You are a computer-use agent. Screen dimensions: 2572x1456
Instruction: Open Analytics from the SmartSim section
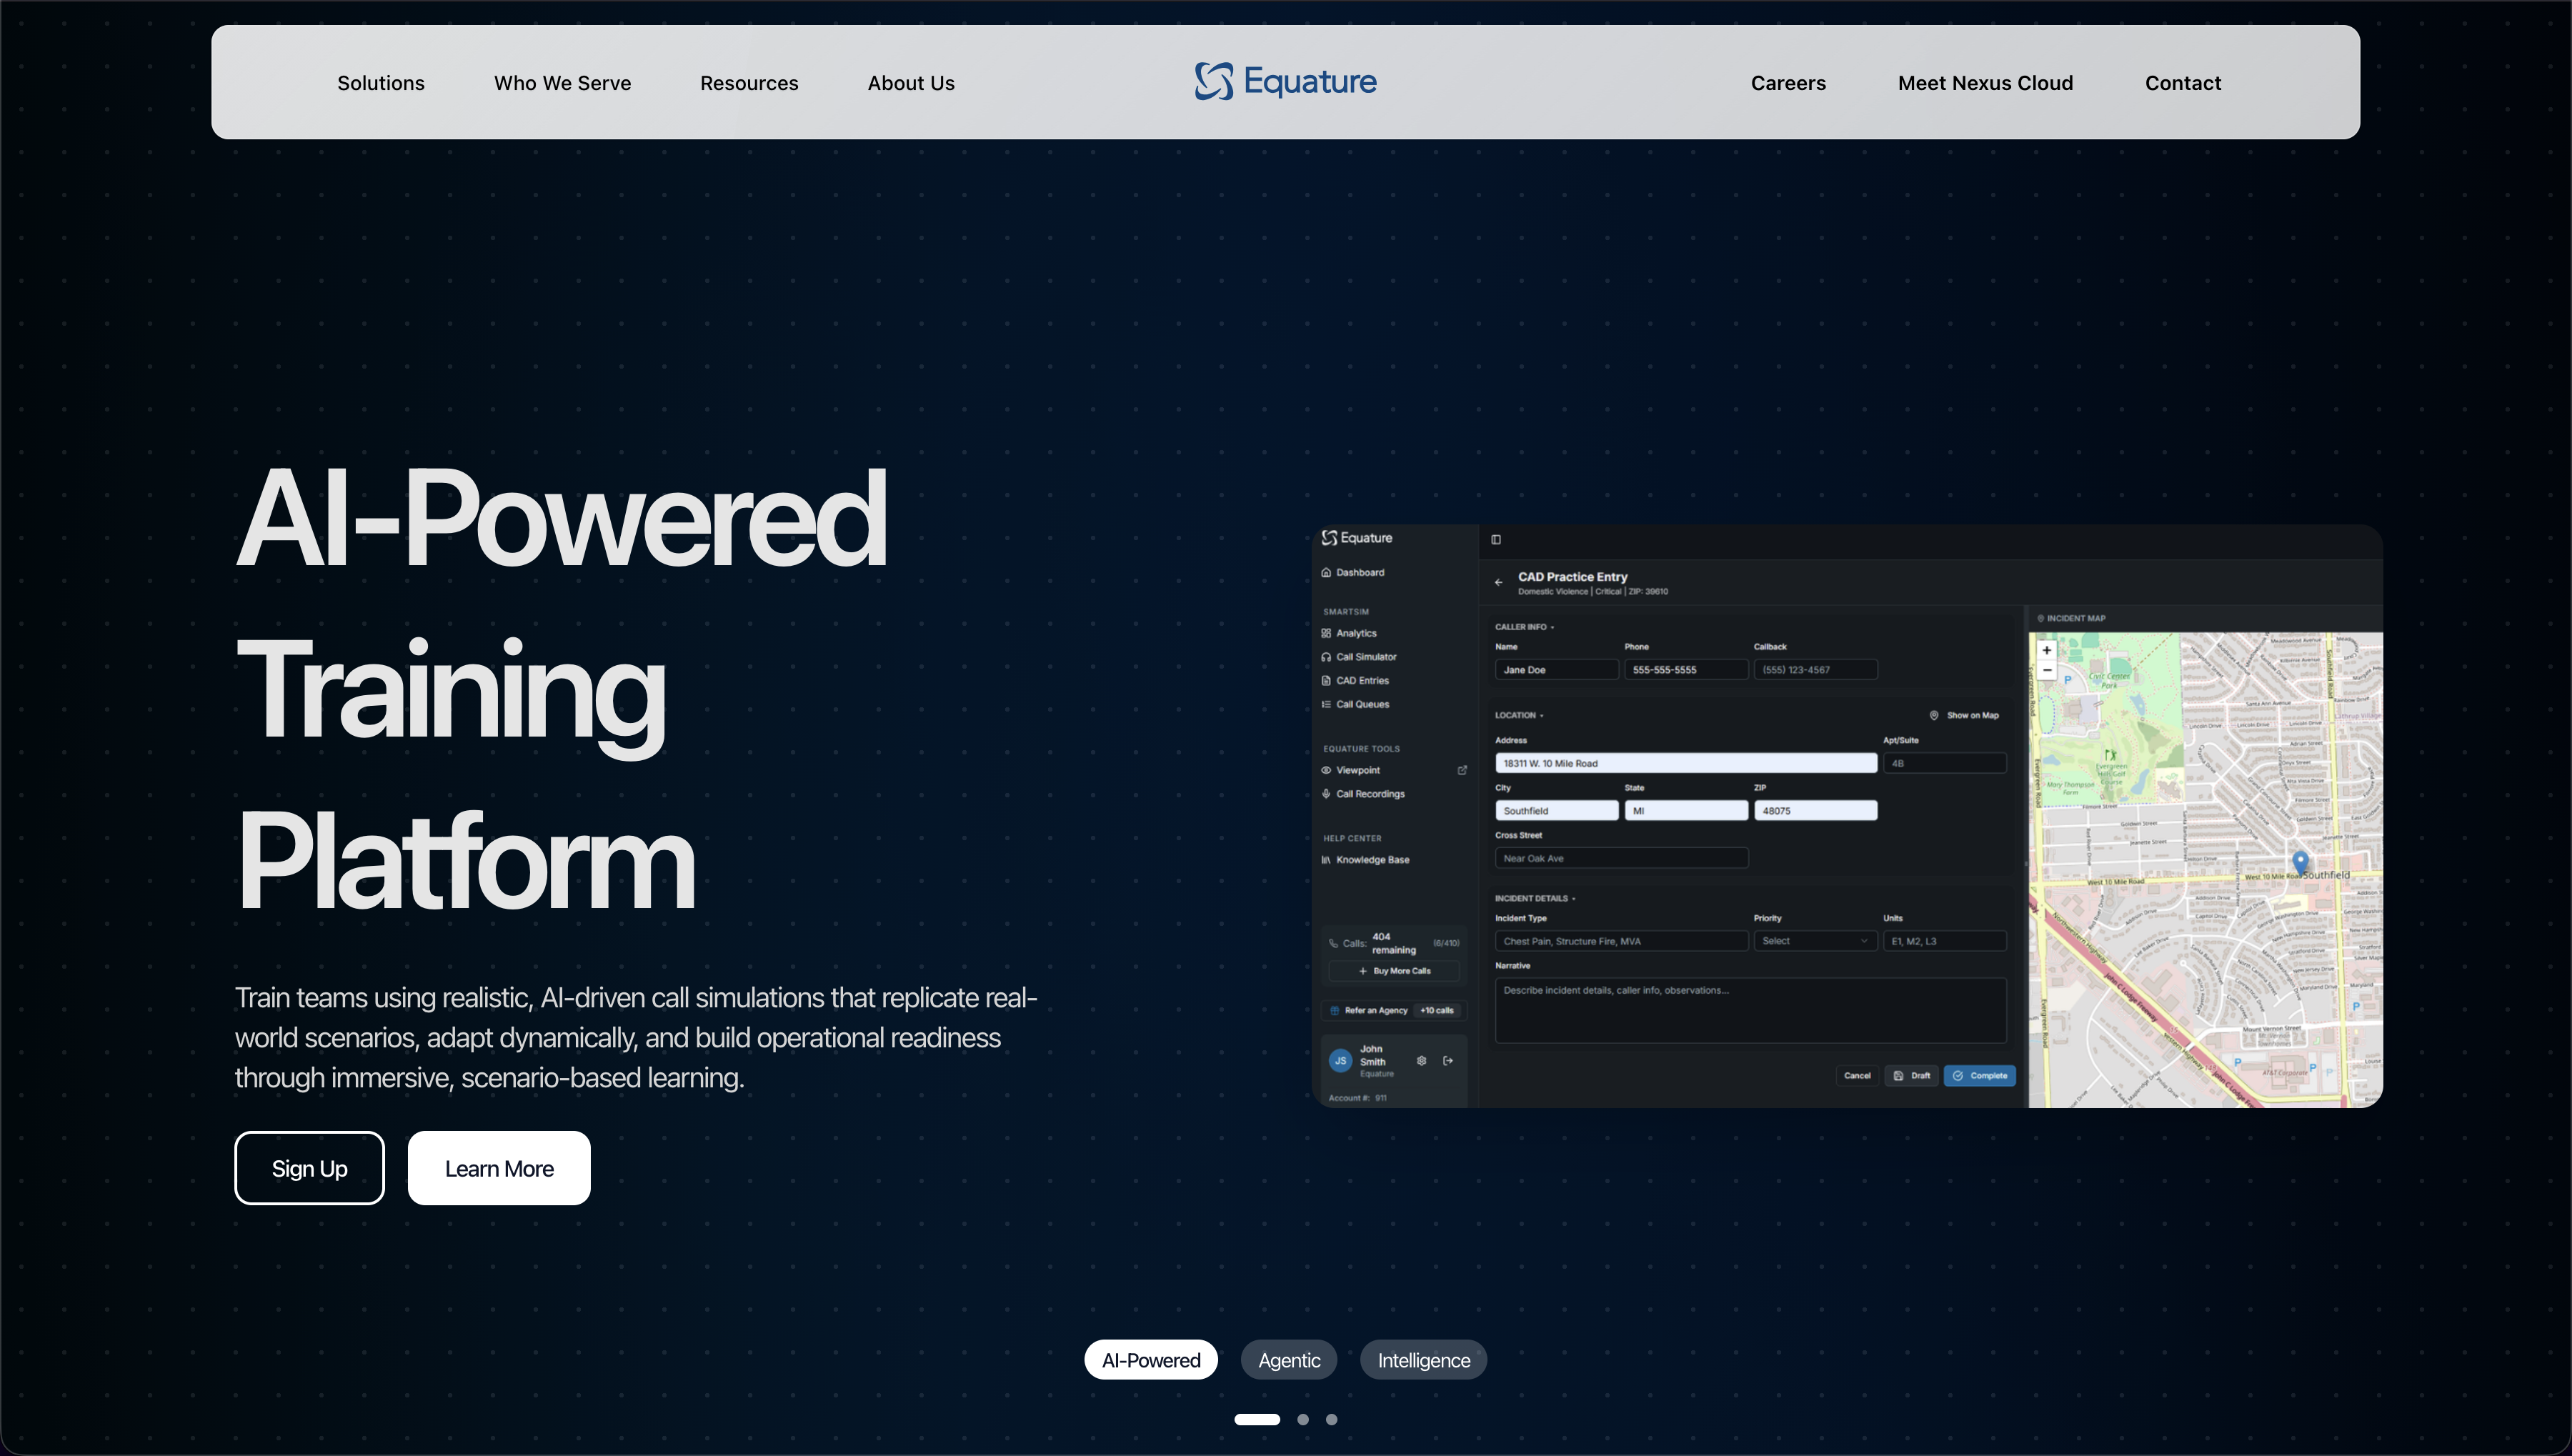coord(1328,632)
